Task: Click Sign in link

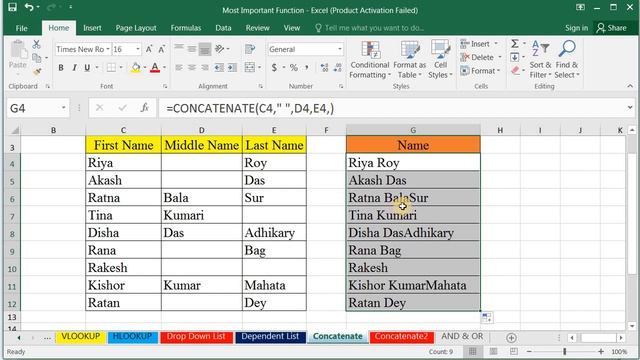Action: pyautogui.click(x=576, y=28)
